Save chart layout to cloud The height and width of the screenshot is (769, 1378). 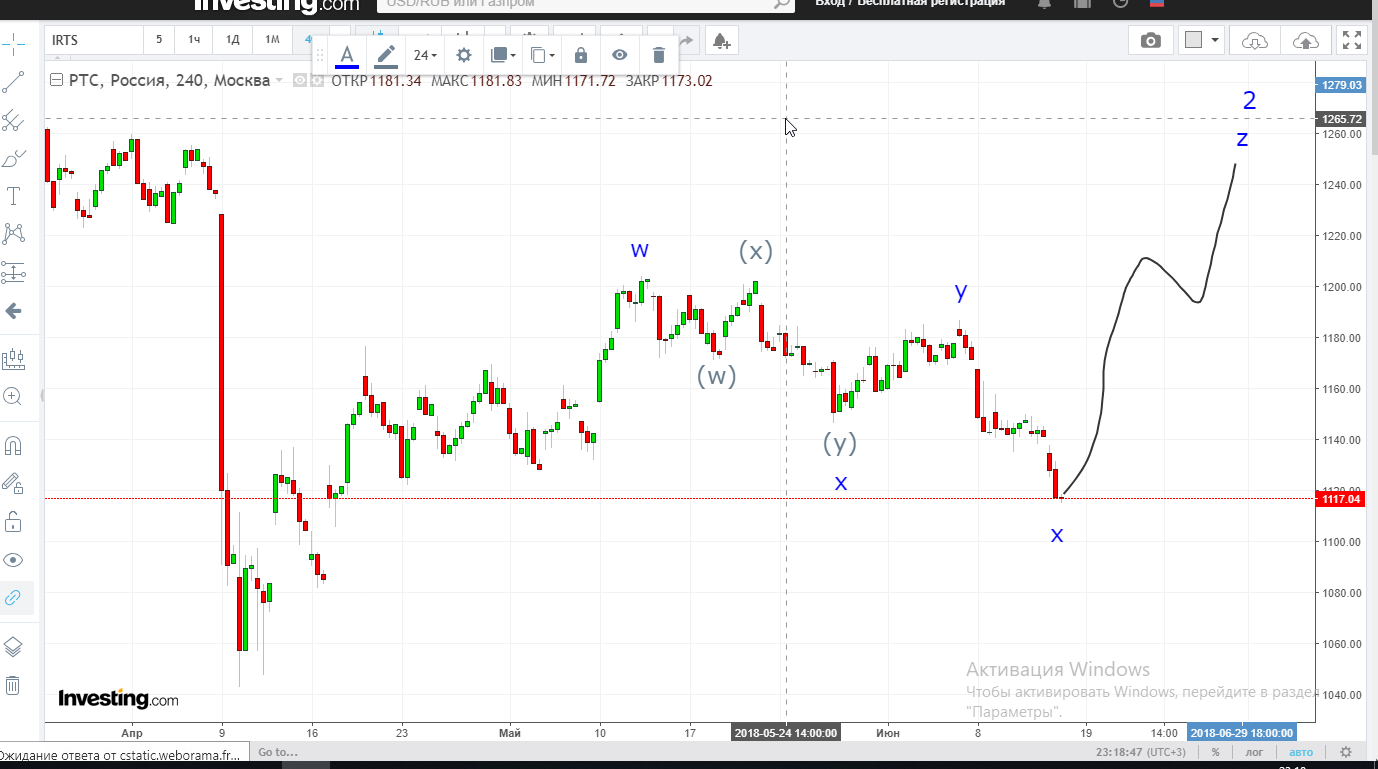point(1305,40)
